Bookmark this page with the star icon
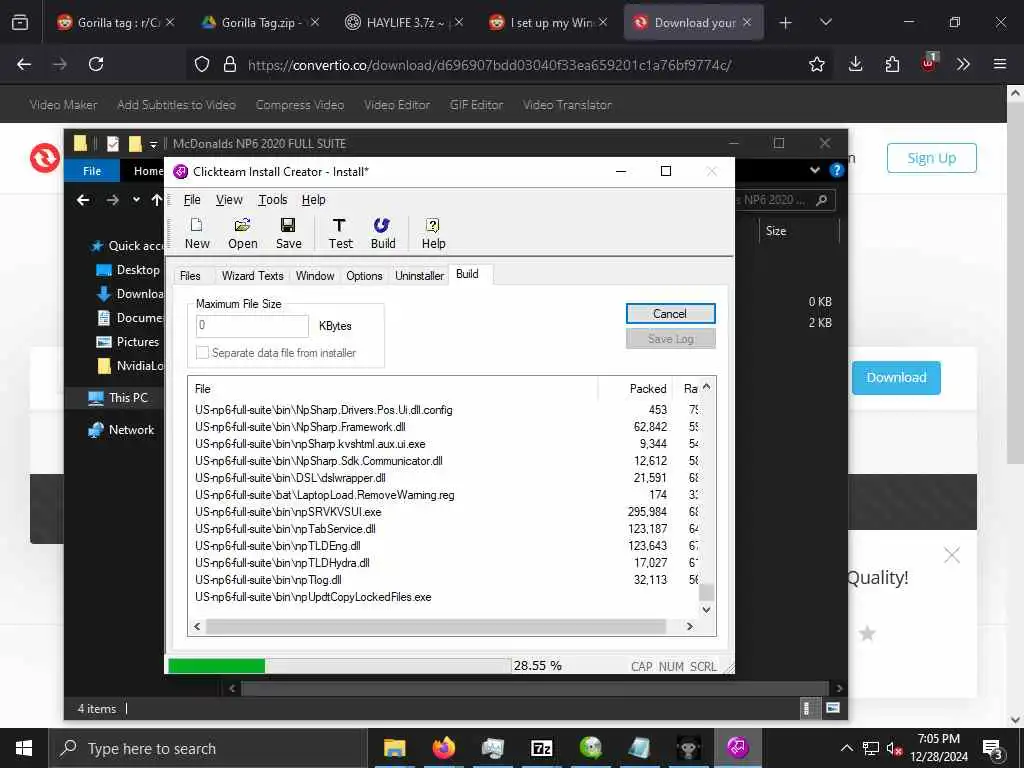This screenshot has height=768, width=1024. coord(816,64)
